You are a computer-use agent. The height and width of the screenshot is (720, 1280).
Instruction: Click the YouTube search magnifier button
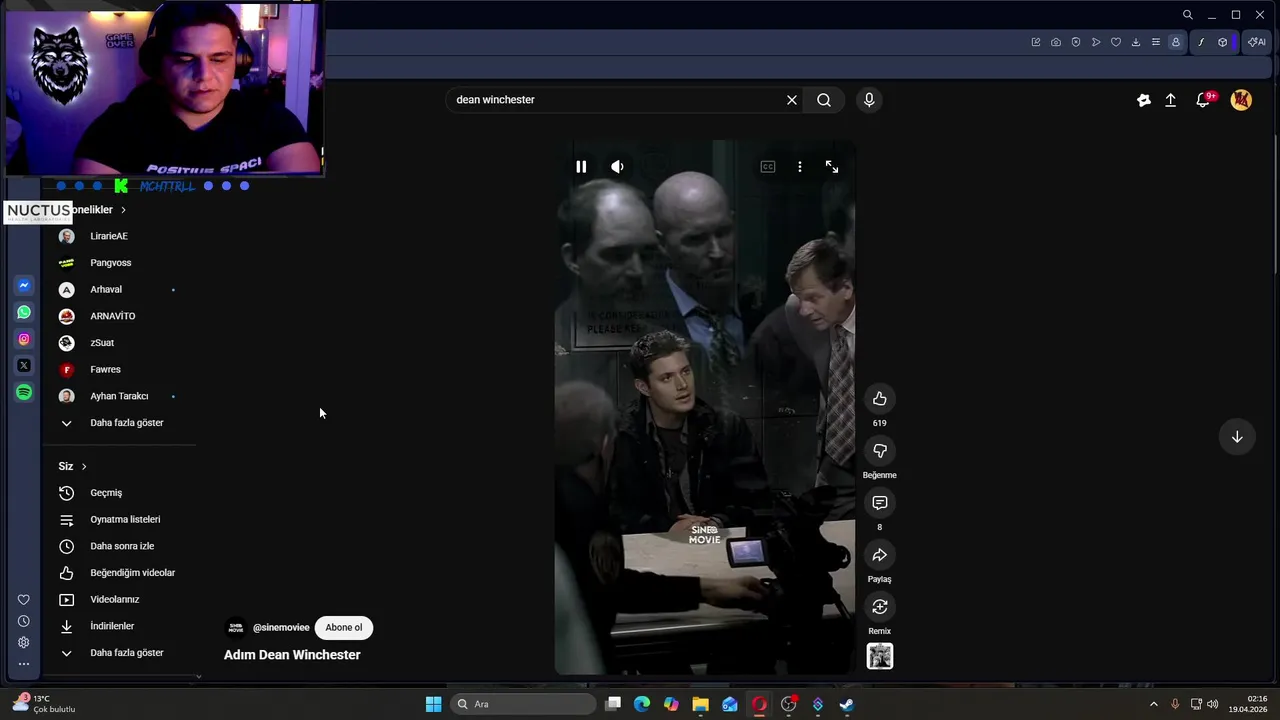coord(824,100)
